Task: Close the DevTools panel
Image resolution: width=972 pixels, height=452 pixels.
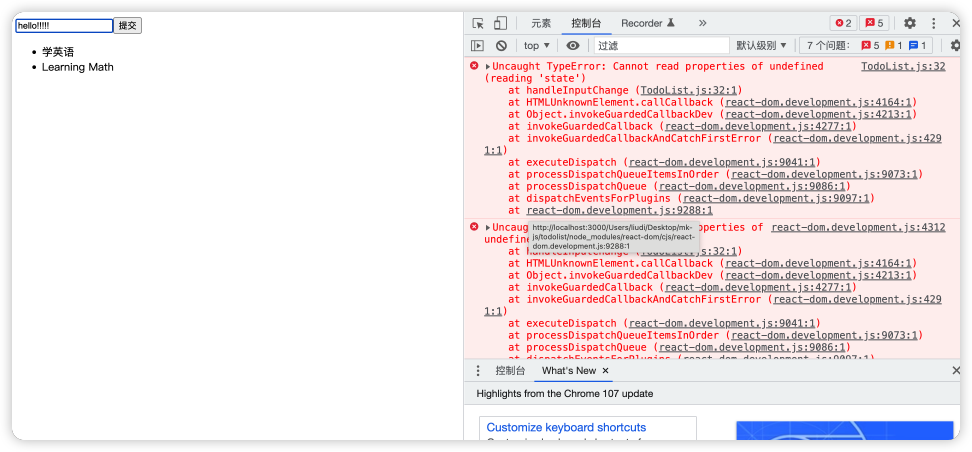Action: pos(956,24)
